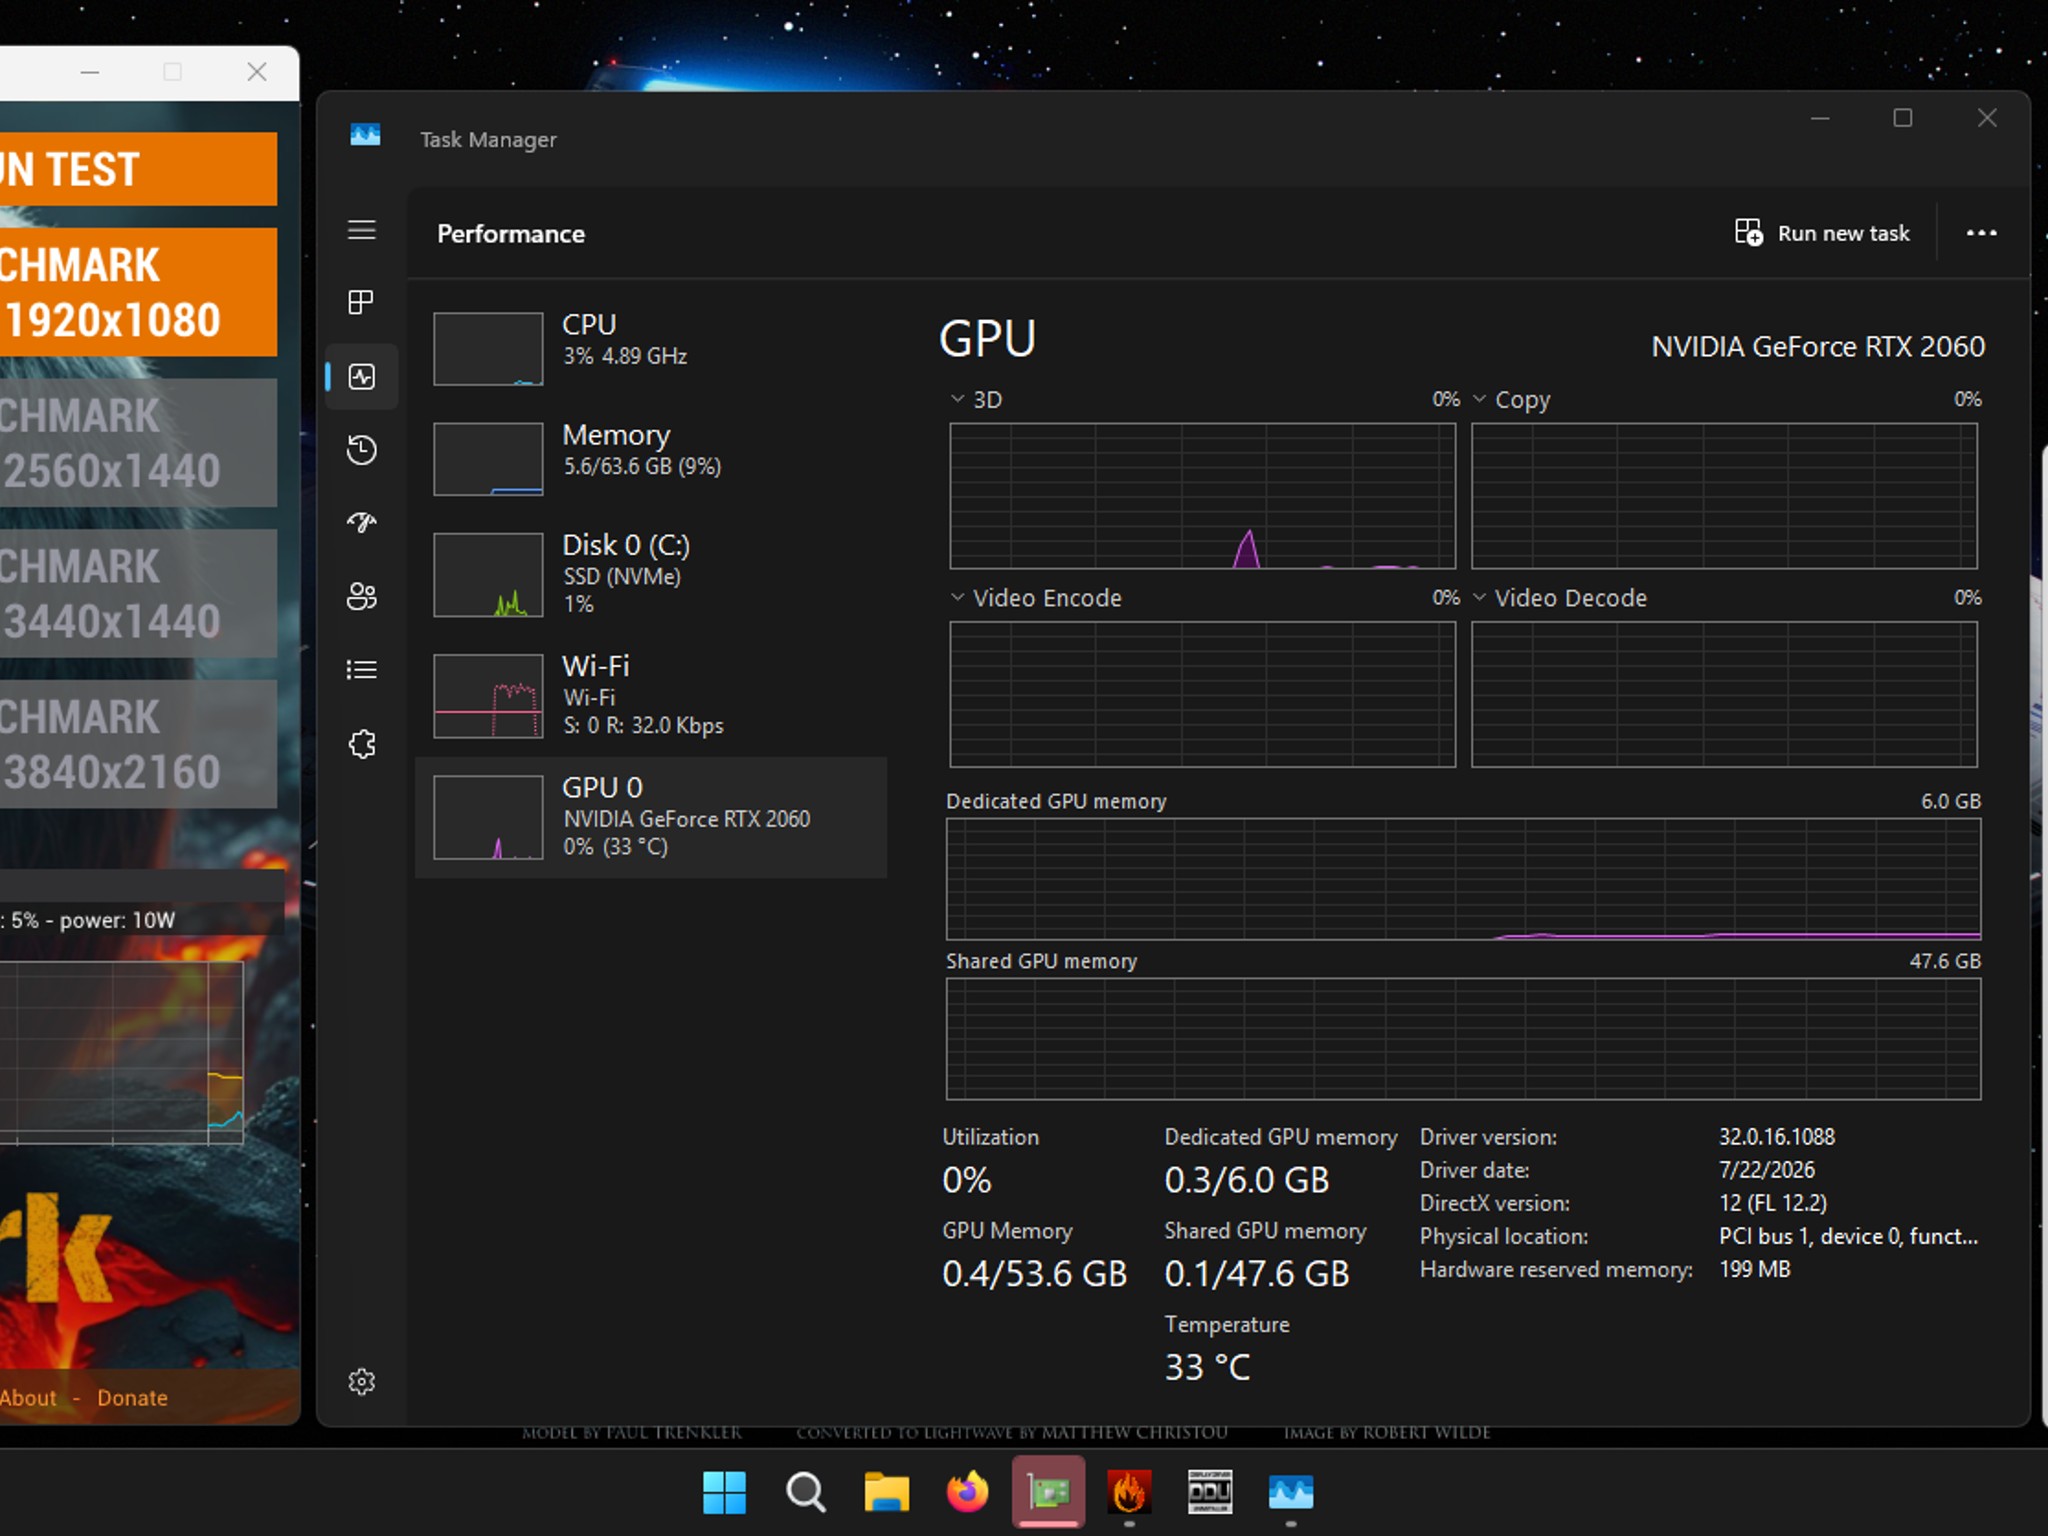The image size is (2048, 1536).
Task: Open Firefox from taskbar
Action: point(967,1493)
